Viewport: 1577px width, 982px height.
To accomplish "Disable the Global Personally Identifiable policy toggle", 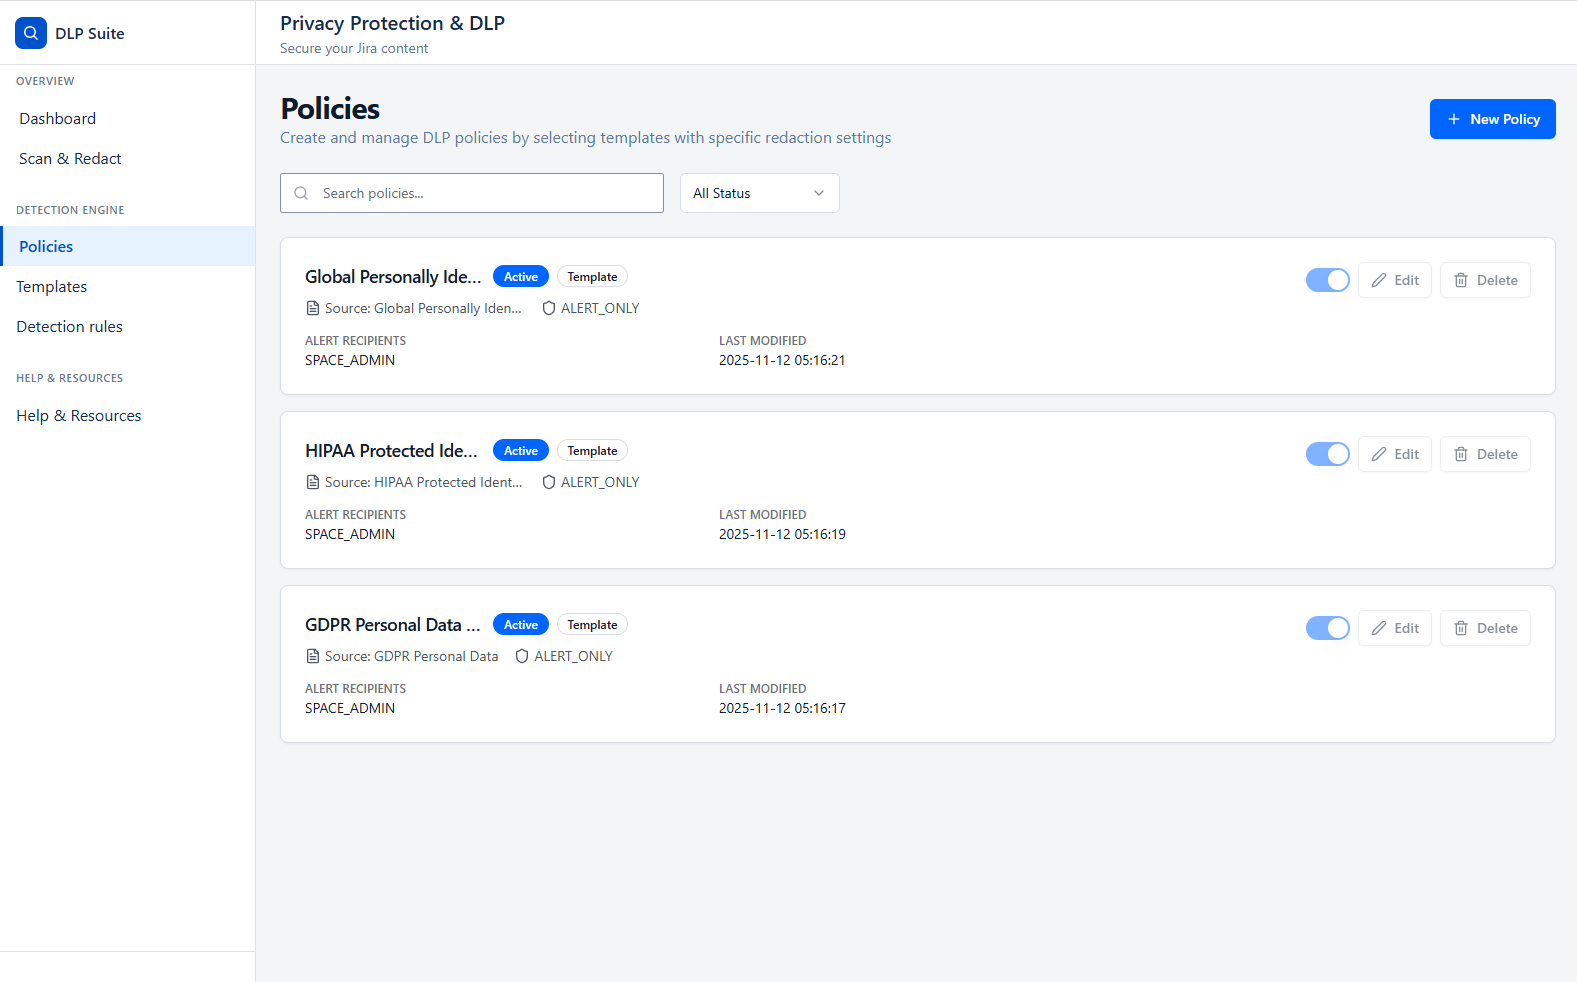I will [x=1328, y=280].
